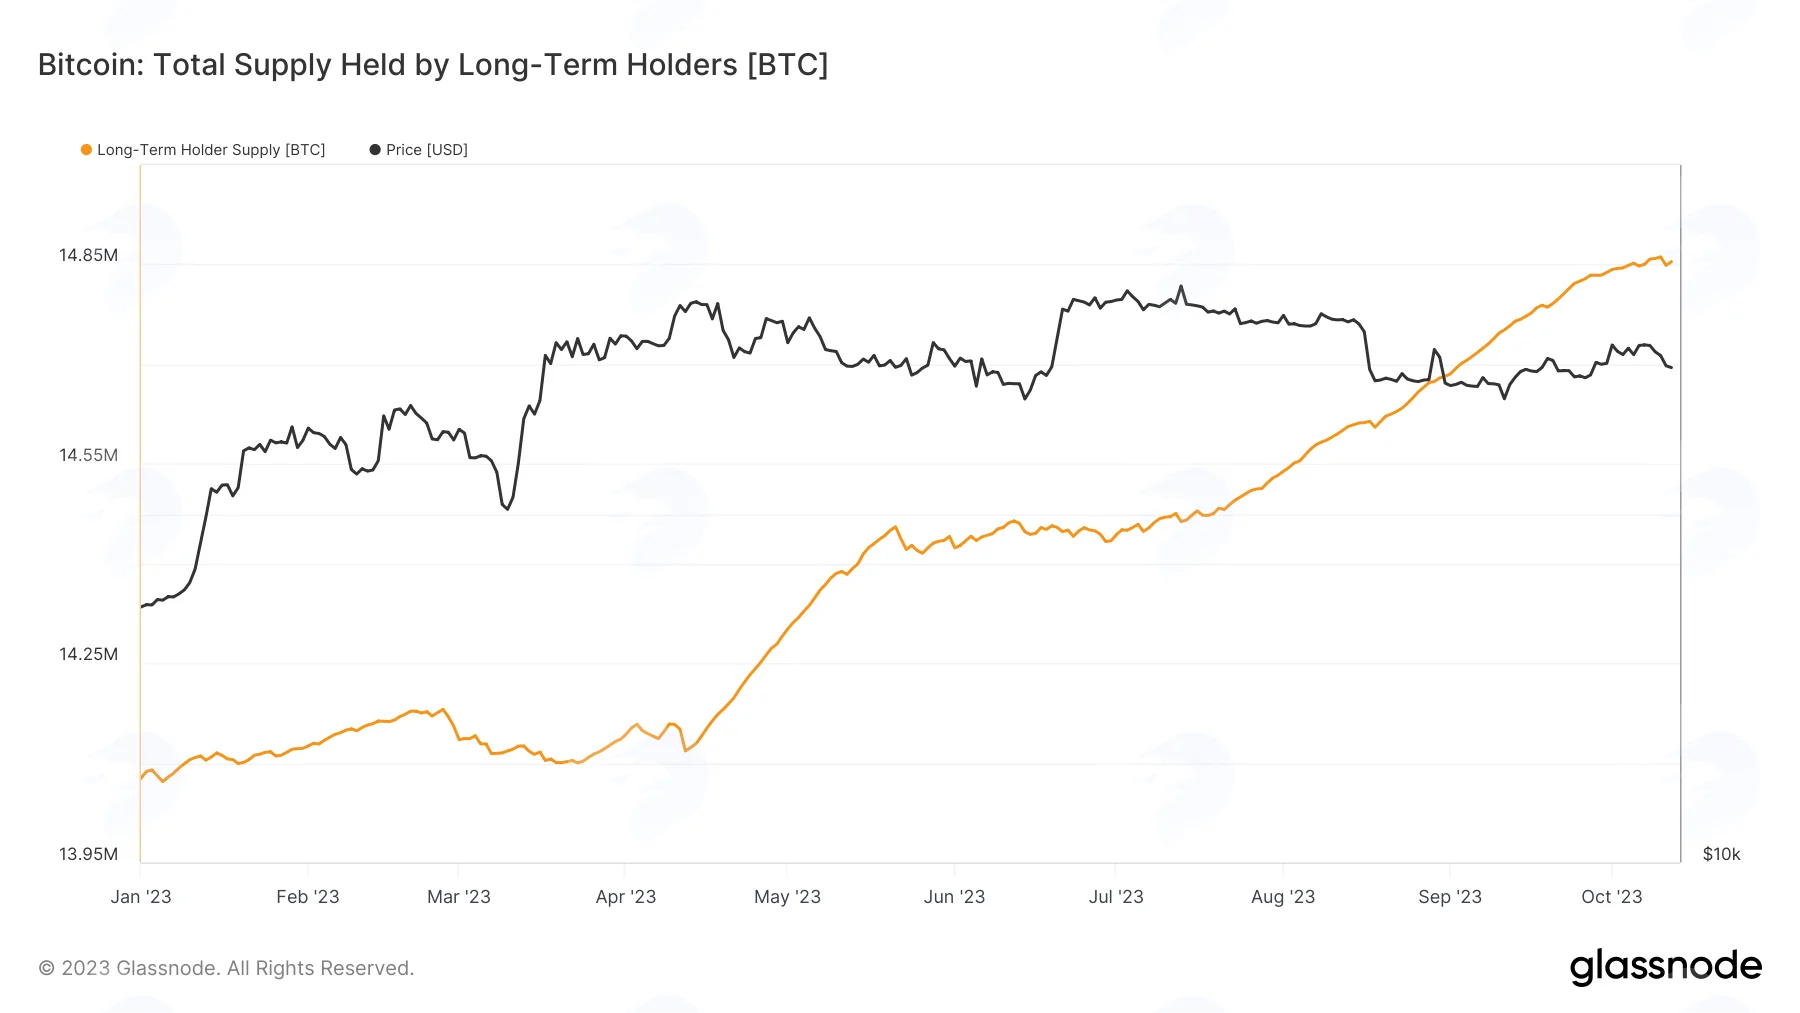
Task: Click the Jun '23 axis label
Action: [954, 897]
